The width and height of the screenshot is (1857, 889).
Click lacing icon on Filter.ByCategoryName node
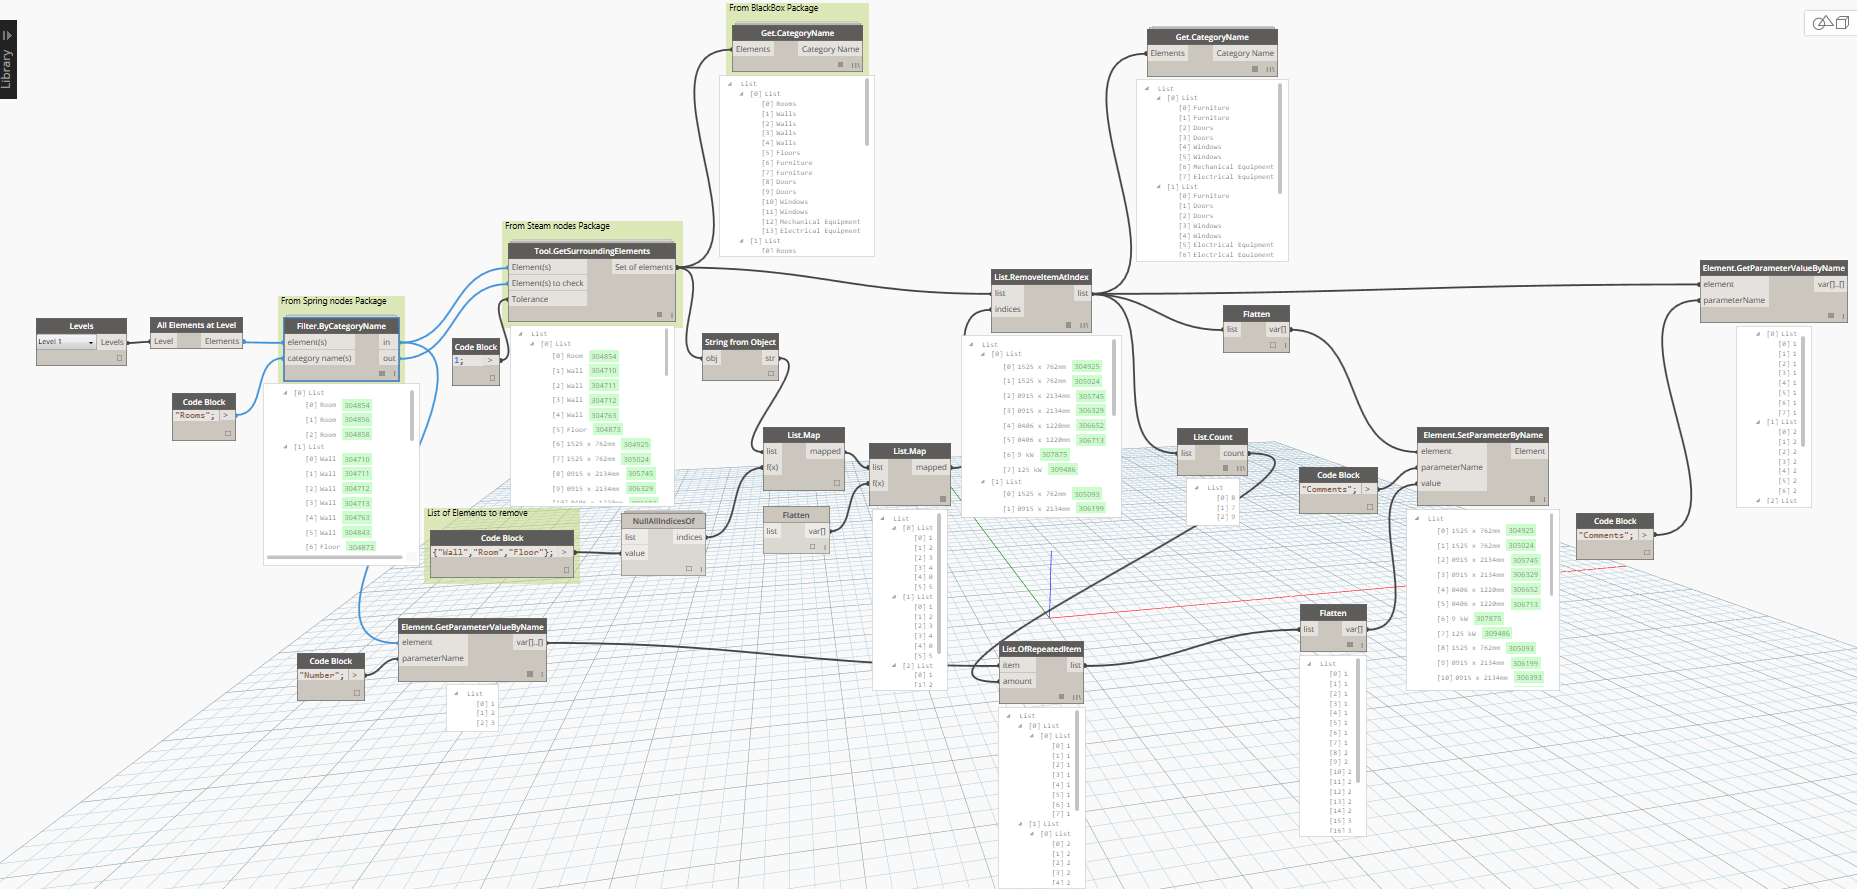pos(394,374)
